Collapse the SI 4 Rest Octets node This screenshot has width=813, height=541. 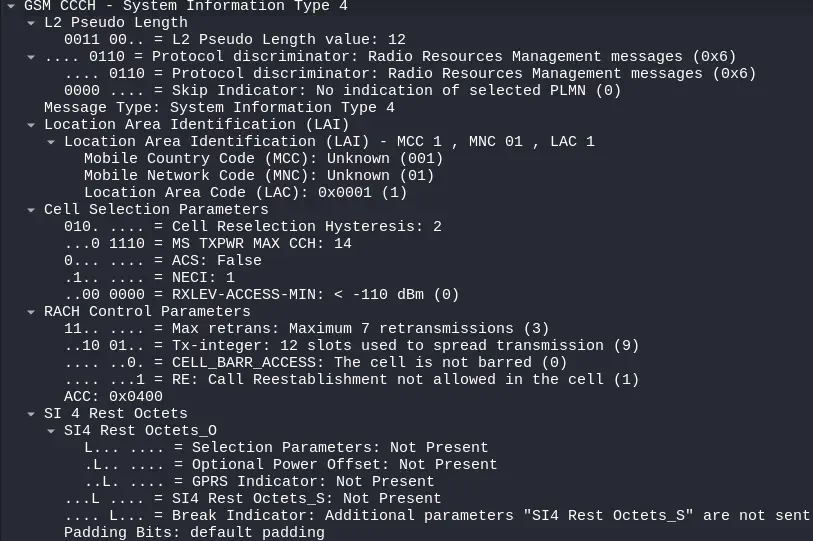click(30, 413)
